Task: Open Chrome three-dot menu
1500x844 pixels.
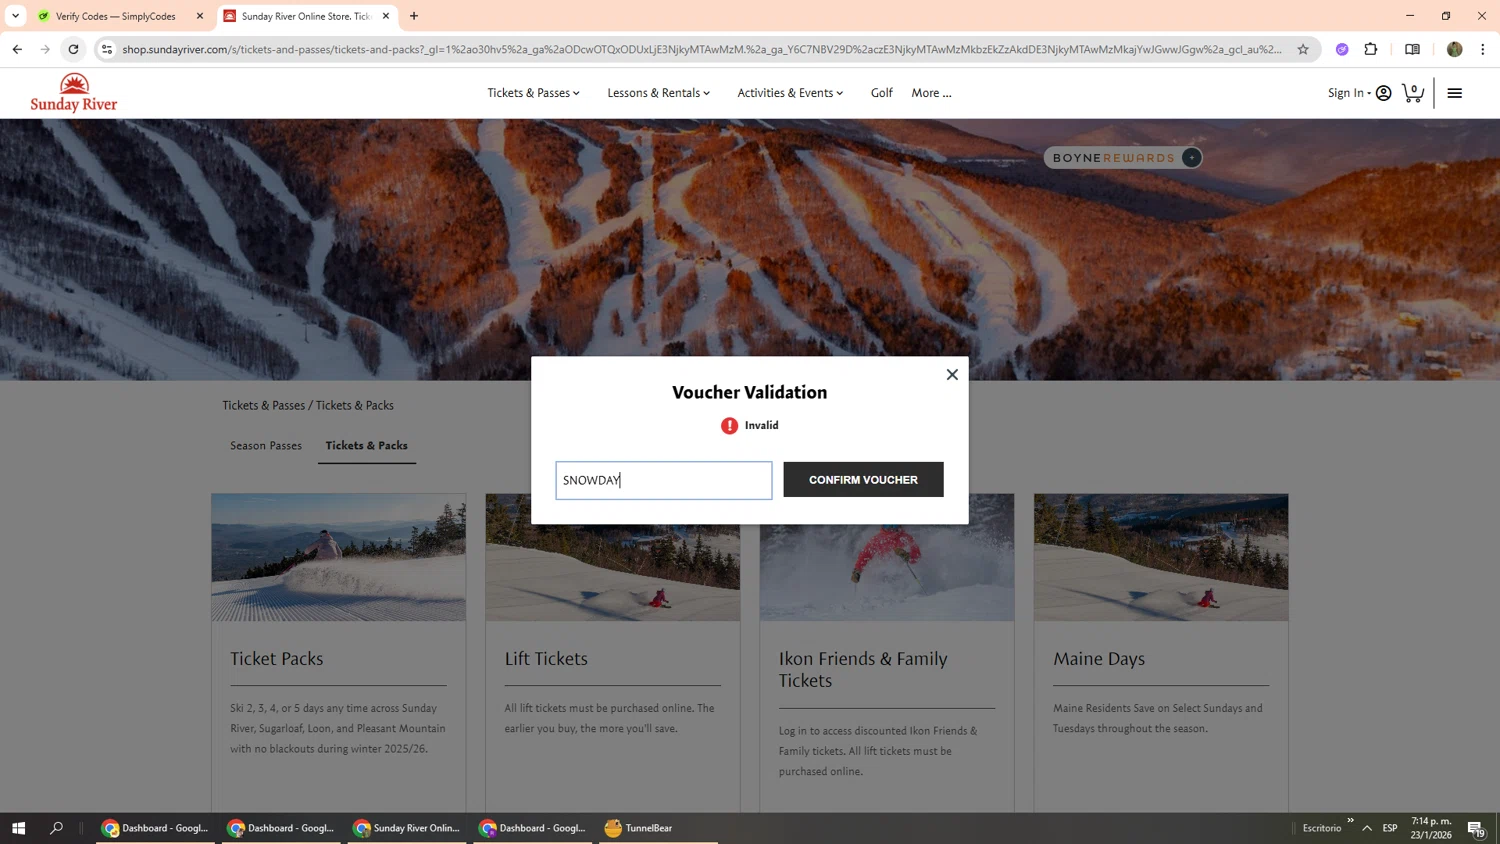Action: tap(1483, 49)
